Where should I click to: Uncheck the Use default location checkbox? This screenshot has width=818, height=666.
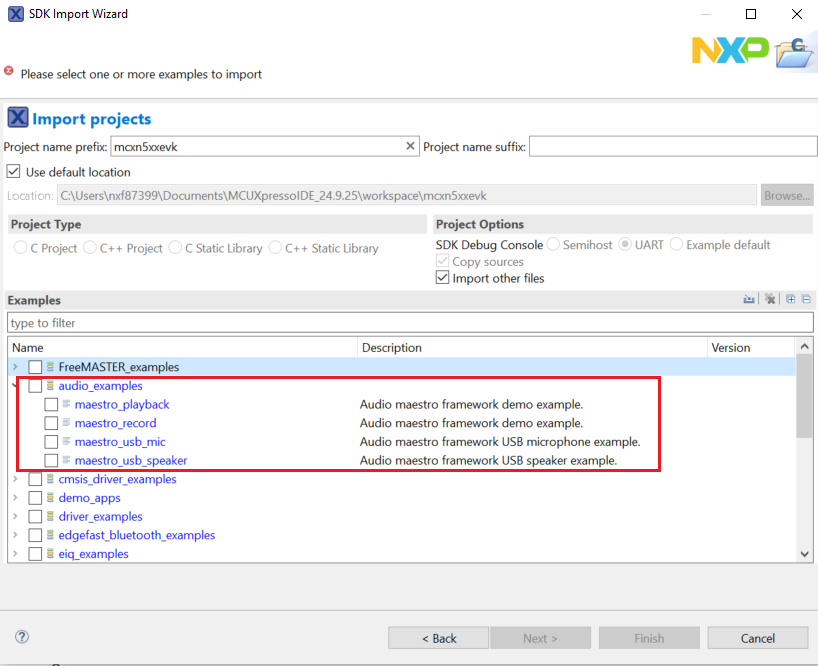click(13, 170)
